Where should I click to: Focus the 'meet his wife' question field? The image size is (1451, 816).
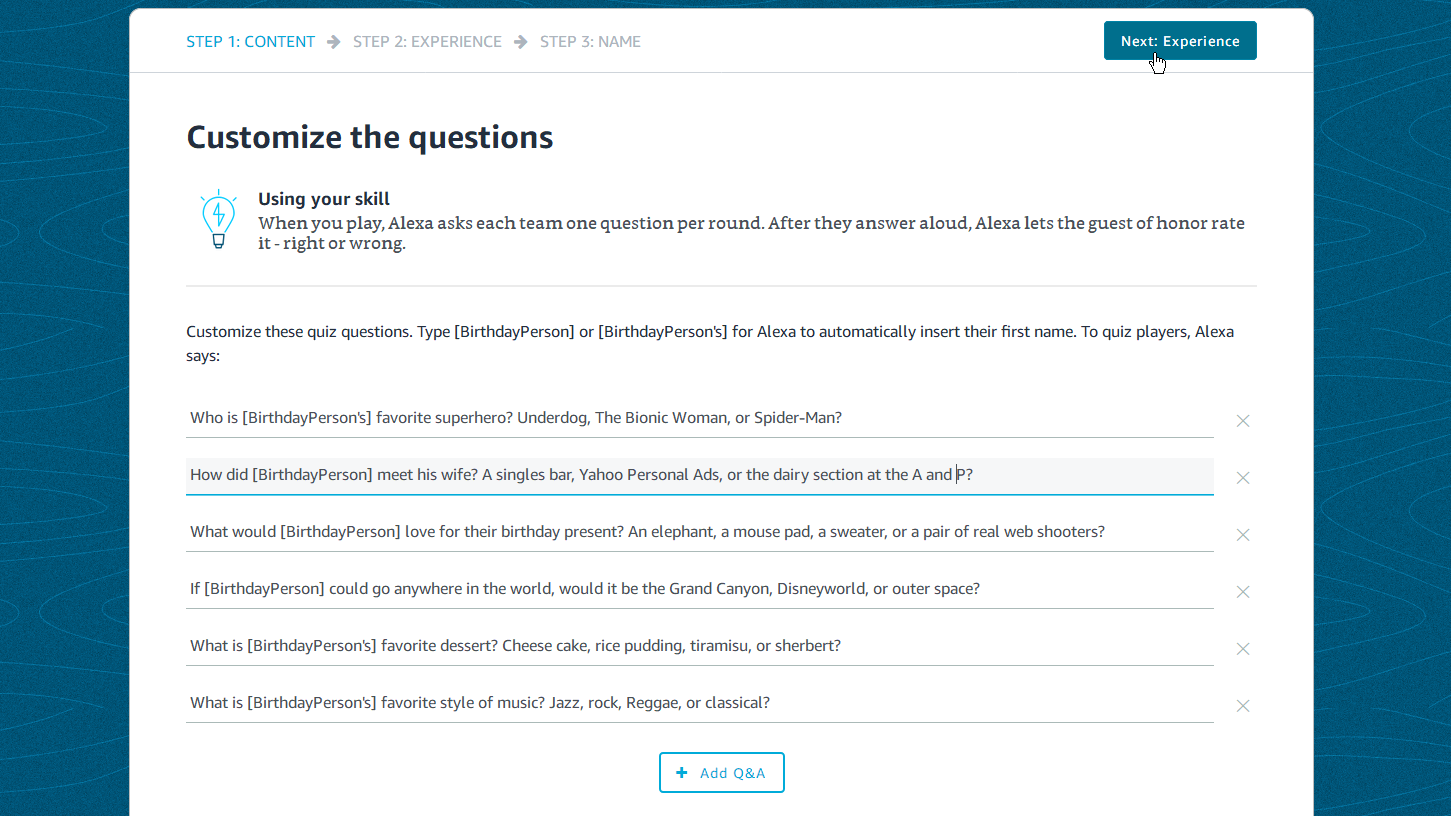[700, 475]
